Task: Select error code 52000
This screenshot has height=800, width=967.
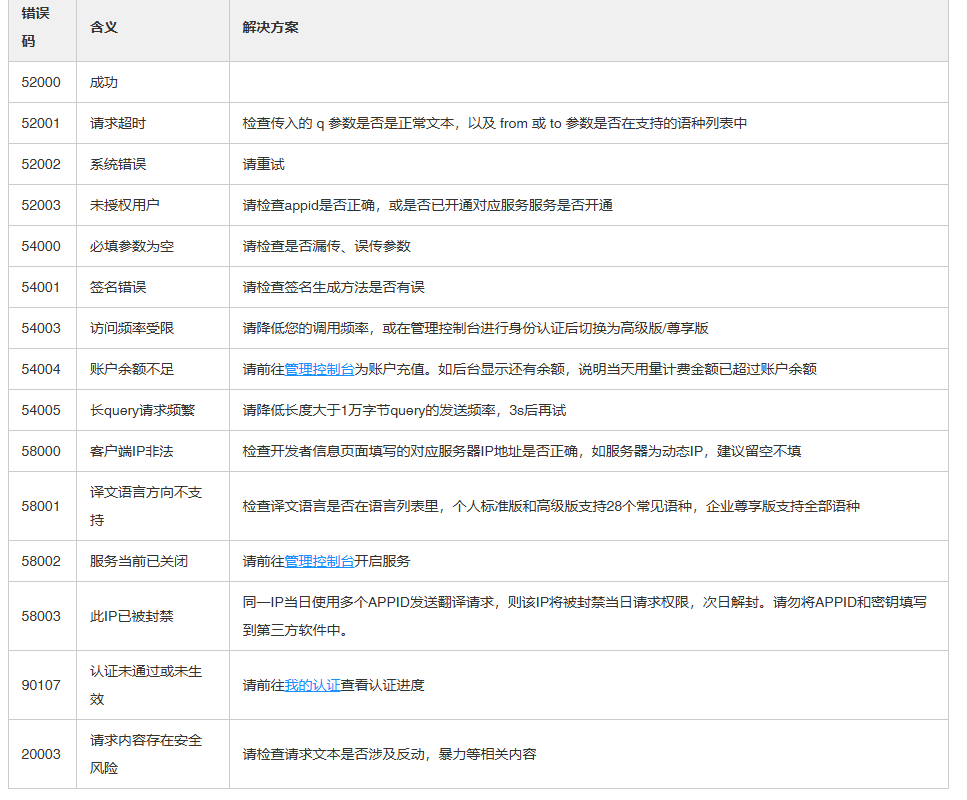Action: (41, 82)
